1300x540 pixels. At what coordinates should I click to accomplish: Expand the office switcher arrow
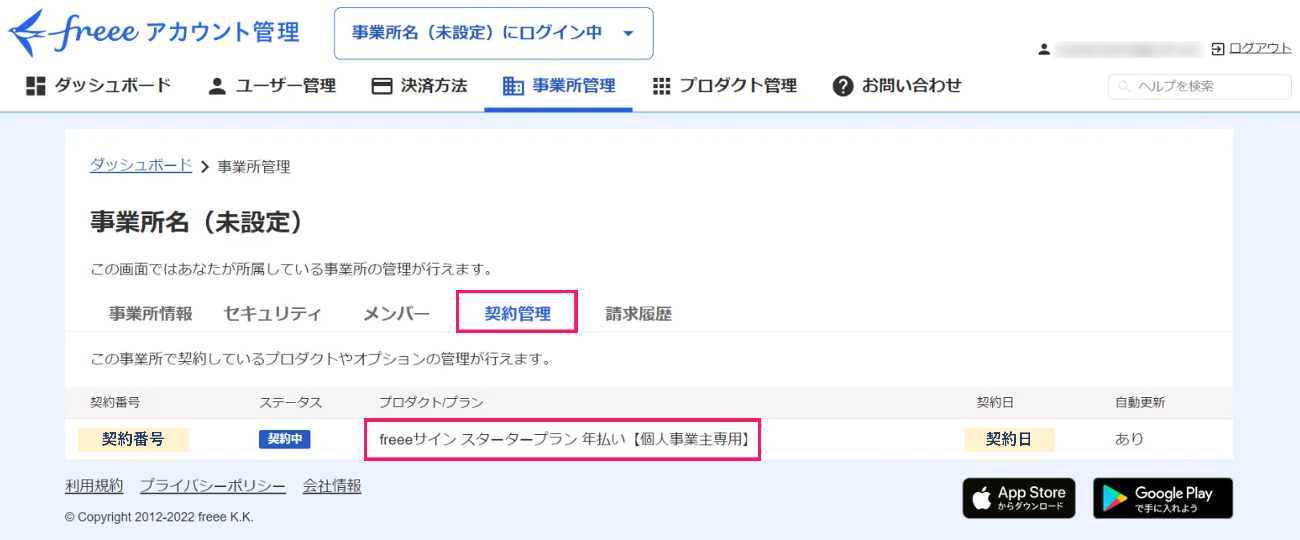(x=628, y=33)
